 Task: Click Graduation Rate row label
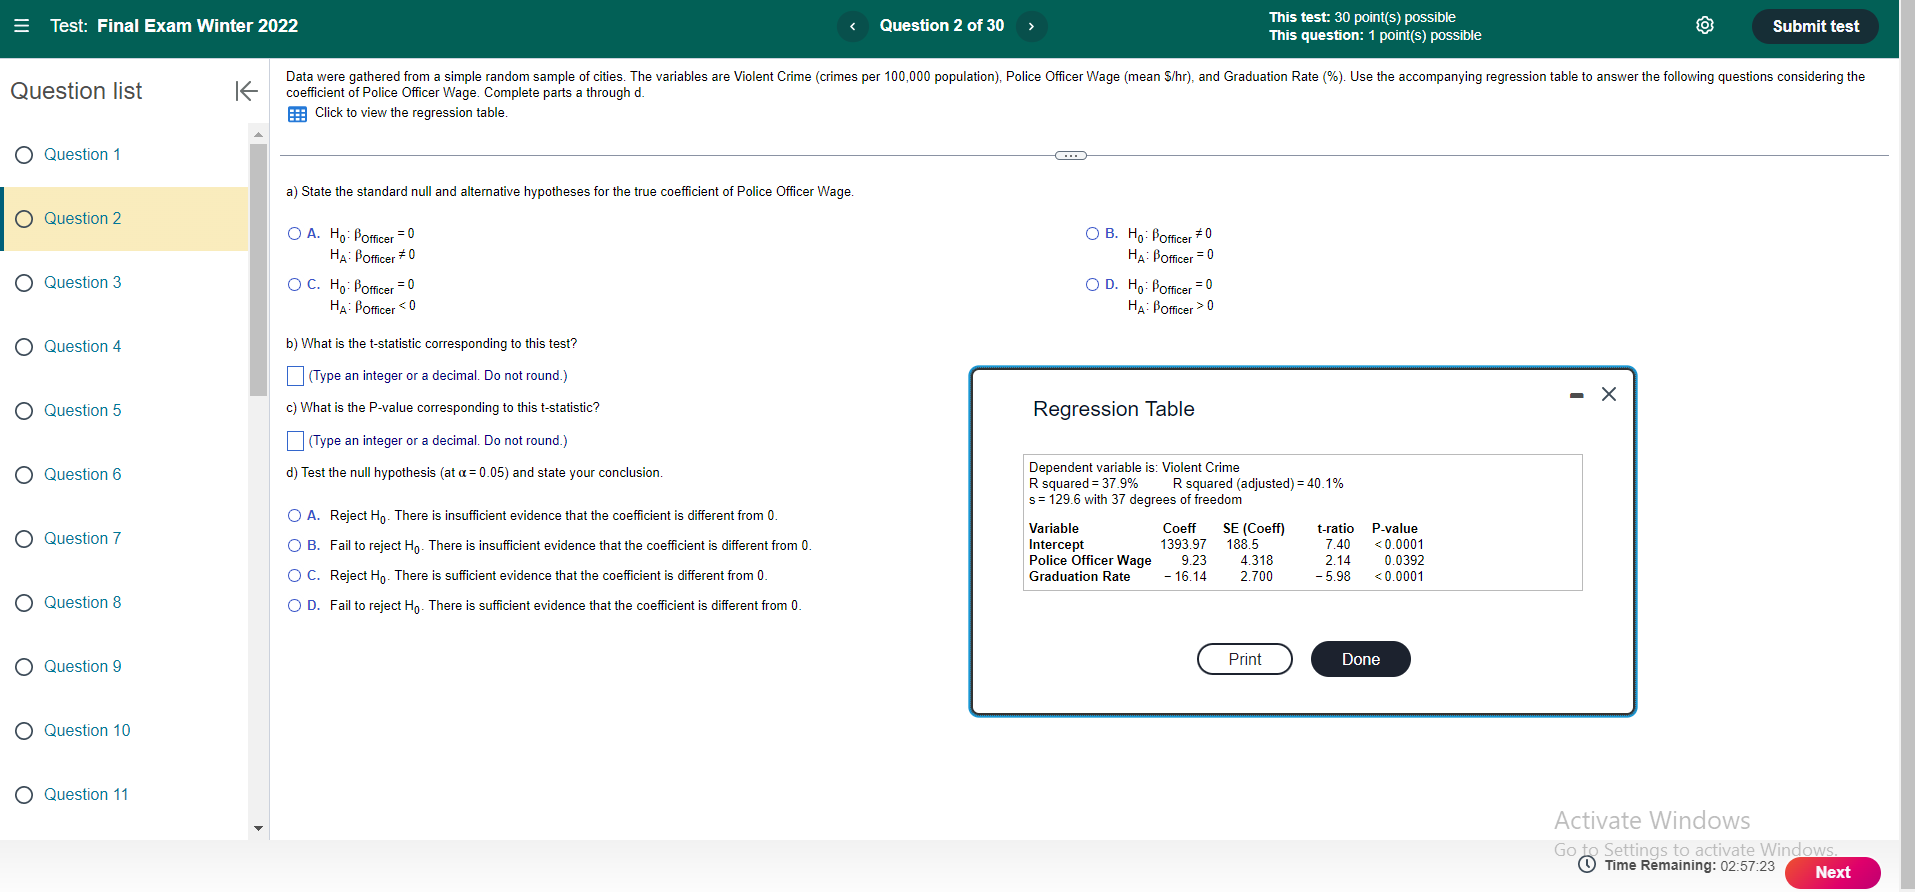pyautogui.click(x=1079, y=577)
